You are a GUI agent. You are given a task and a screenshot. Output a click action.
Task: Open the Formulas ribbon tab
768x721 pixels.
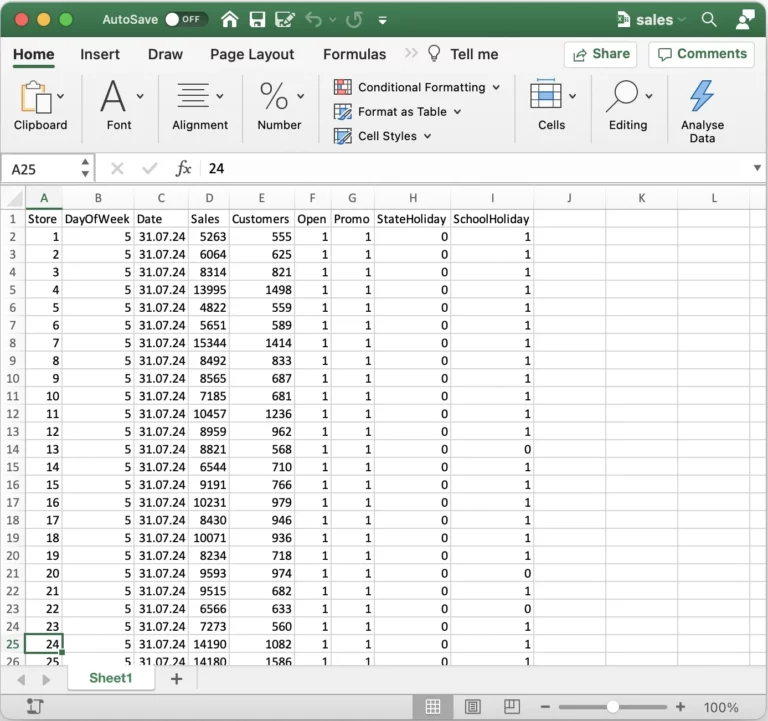pyautogui.click(x=354, y=54)
